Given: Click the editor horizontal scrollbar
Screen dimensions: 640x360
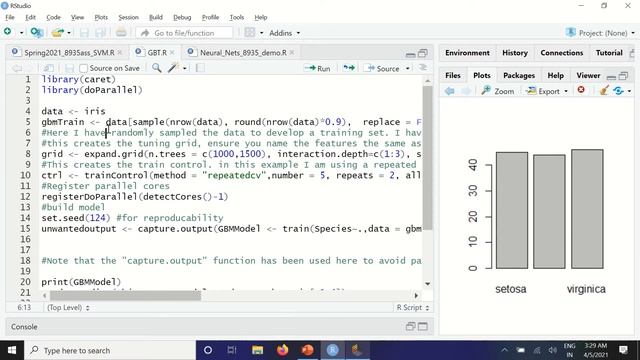Looking at the screenshot, I should pyautogui.click(x=125, y=296).
